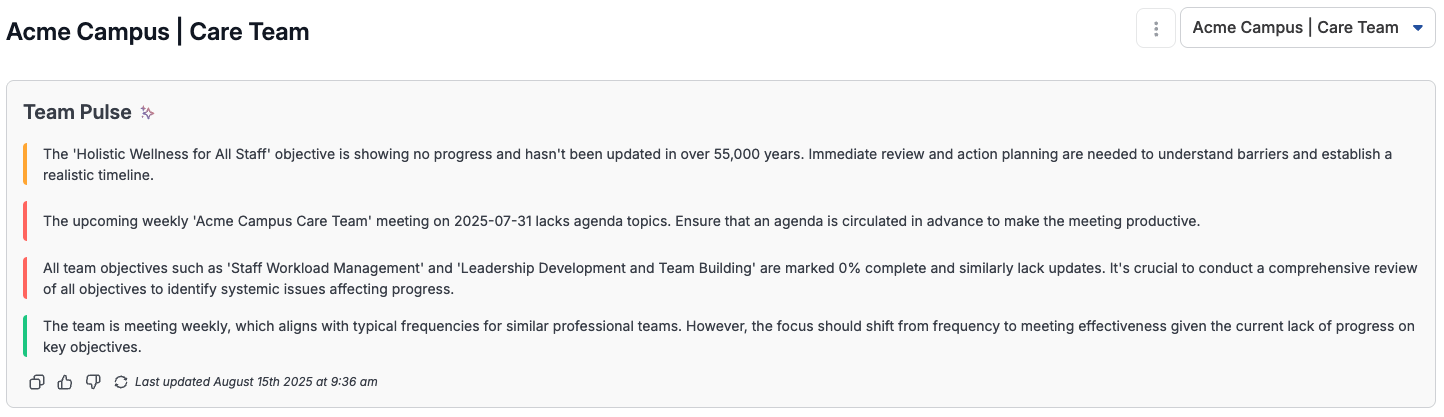The width and height of the screenshot is (1444, 417).
Task: Click the AI sparkle icon beside Team Pulse
Action: [147, 113]
